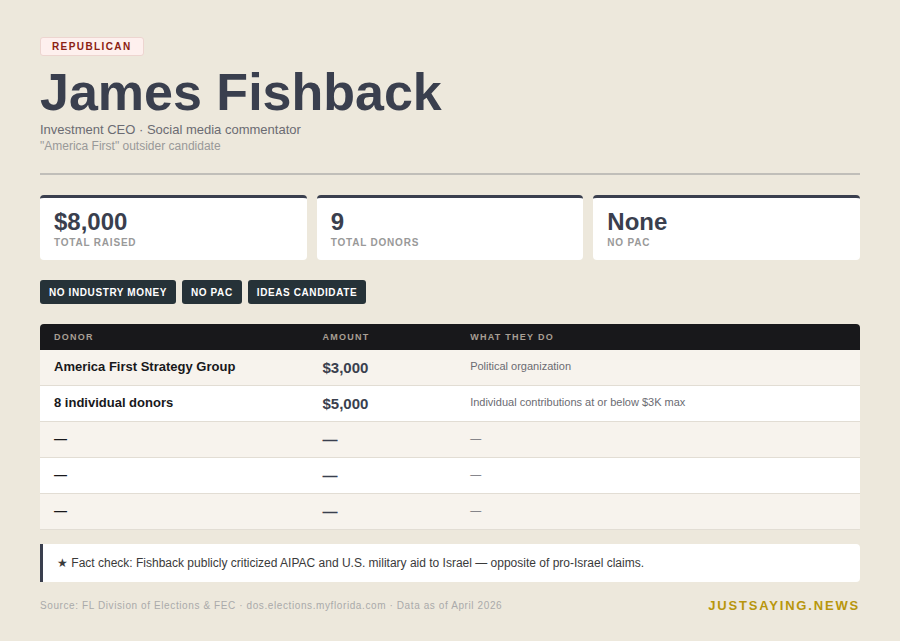Click the James Fishback headline
900x641 pixels.
pos(241,92)
